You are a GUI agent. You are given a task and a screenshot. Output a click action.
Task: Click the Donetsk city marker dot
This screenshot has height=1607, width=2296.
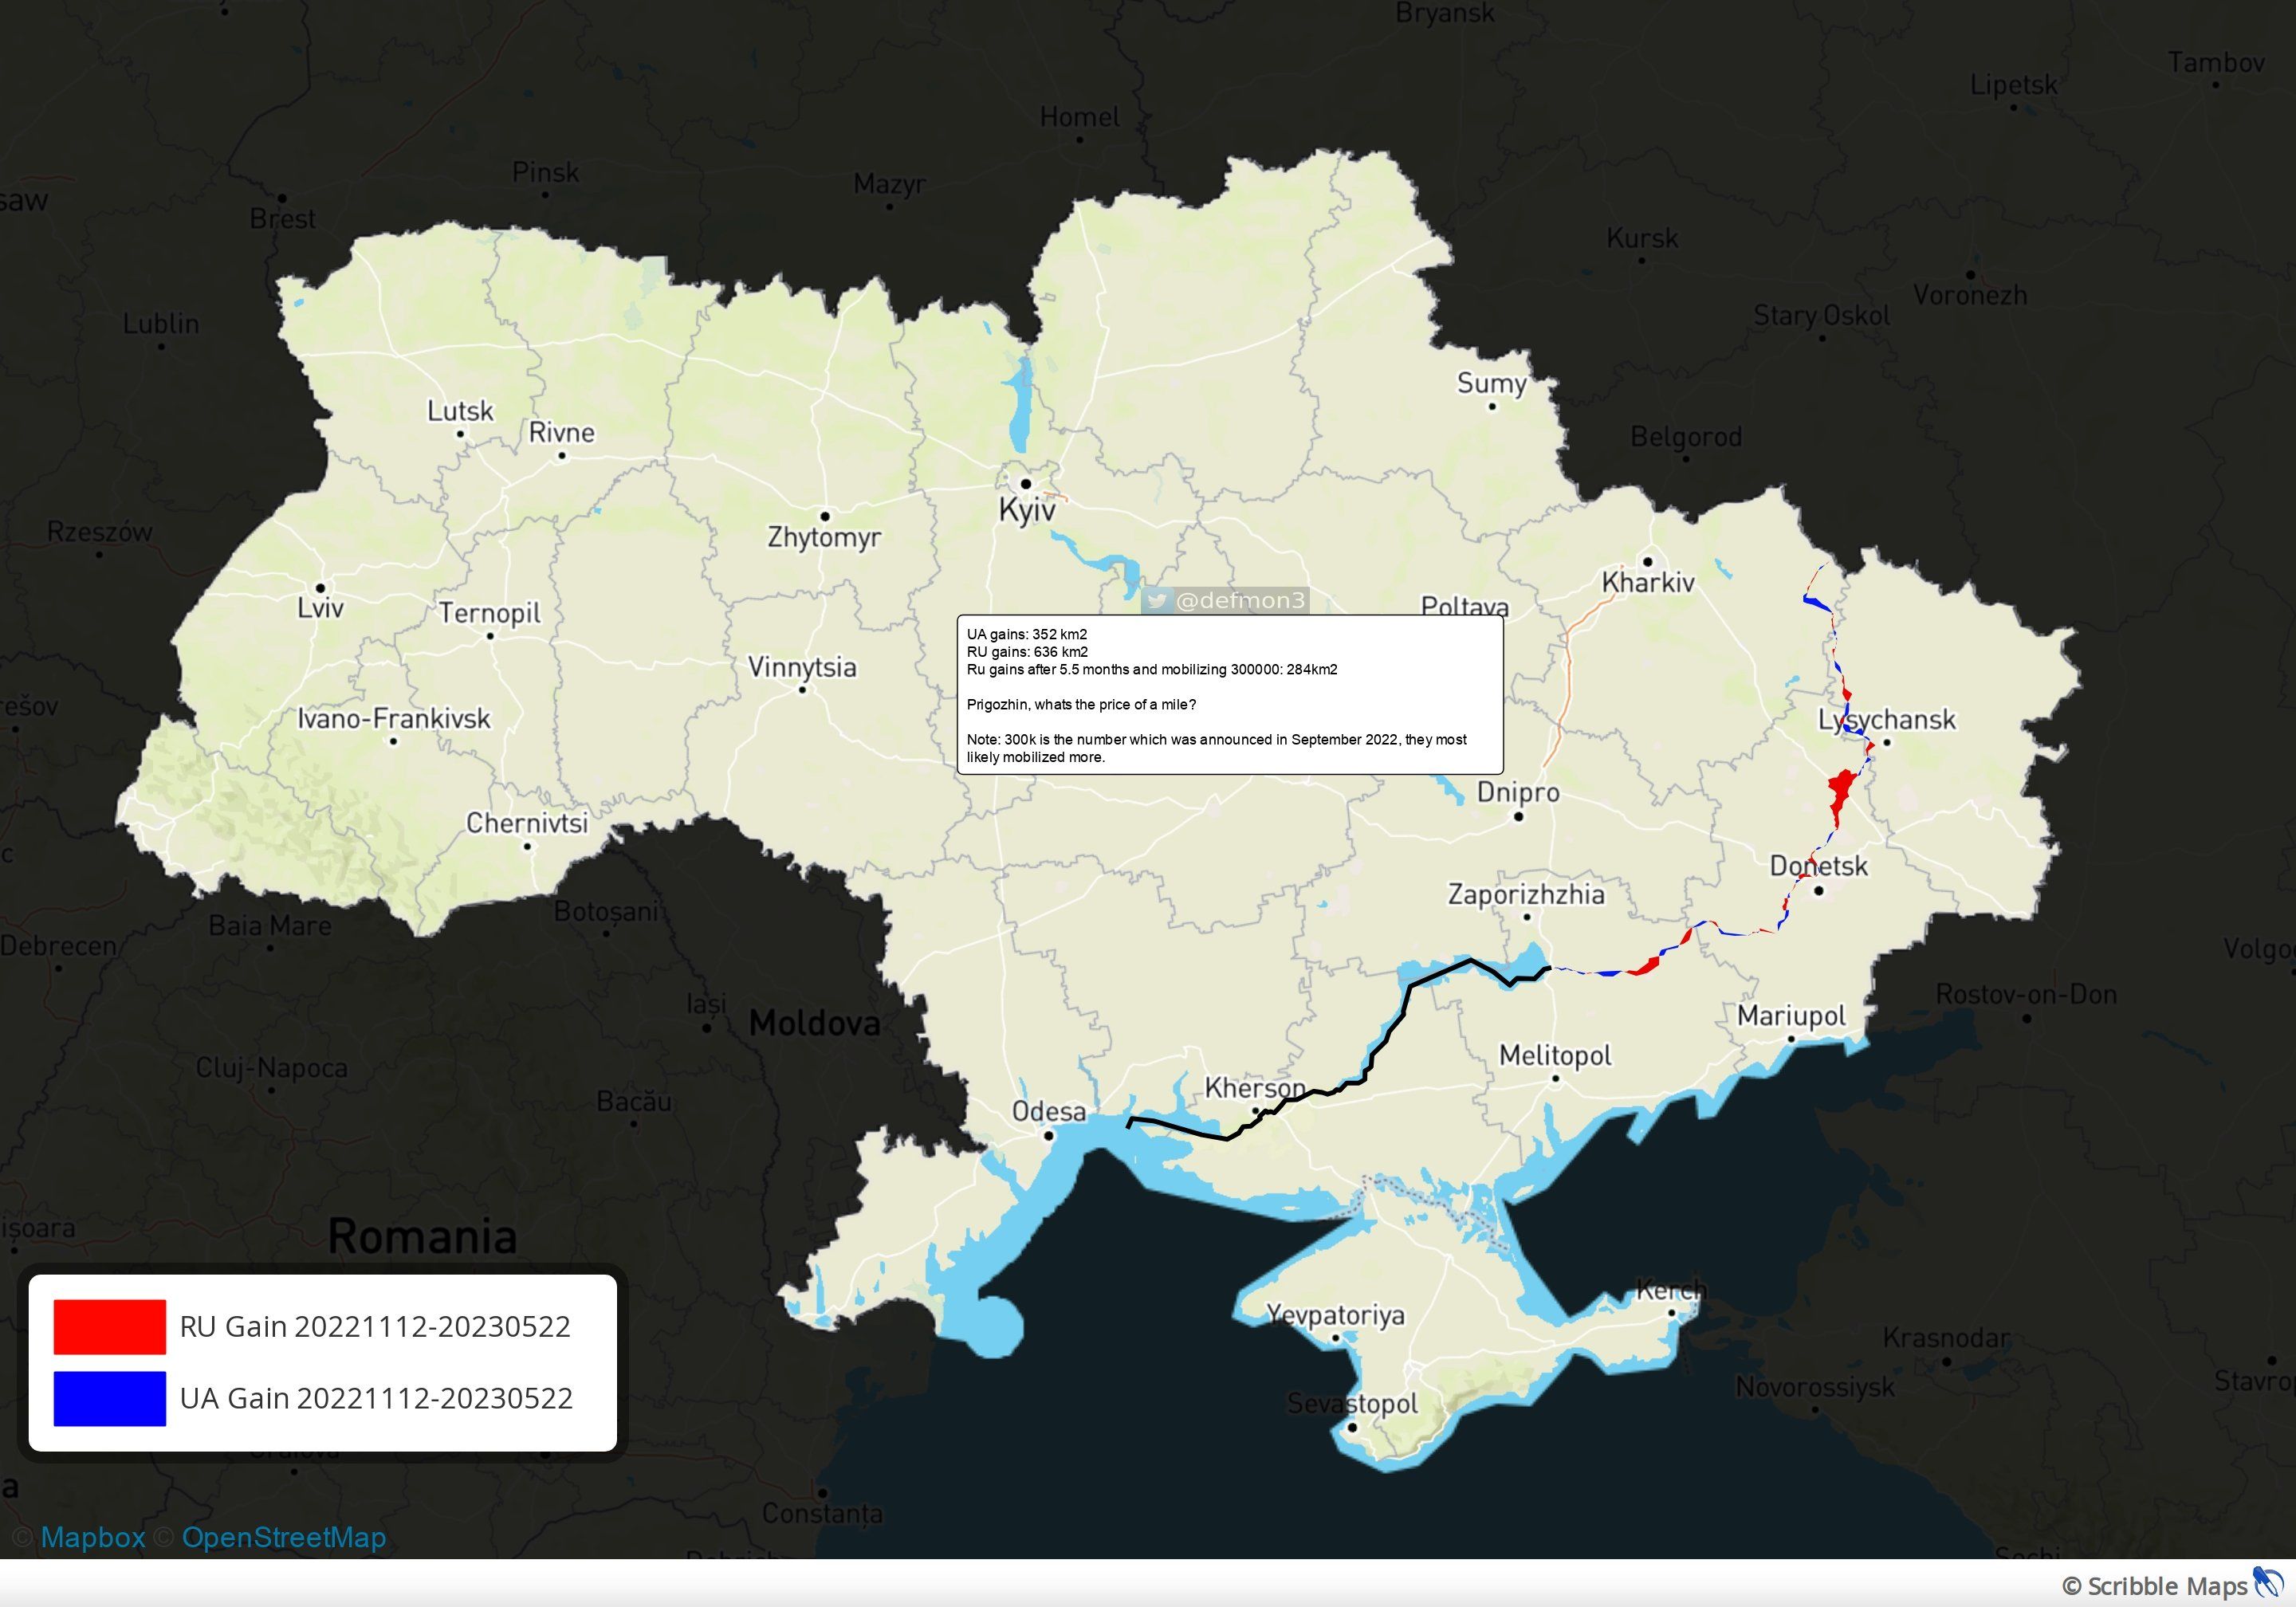(1818, 890)
